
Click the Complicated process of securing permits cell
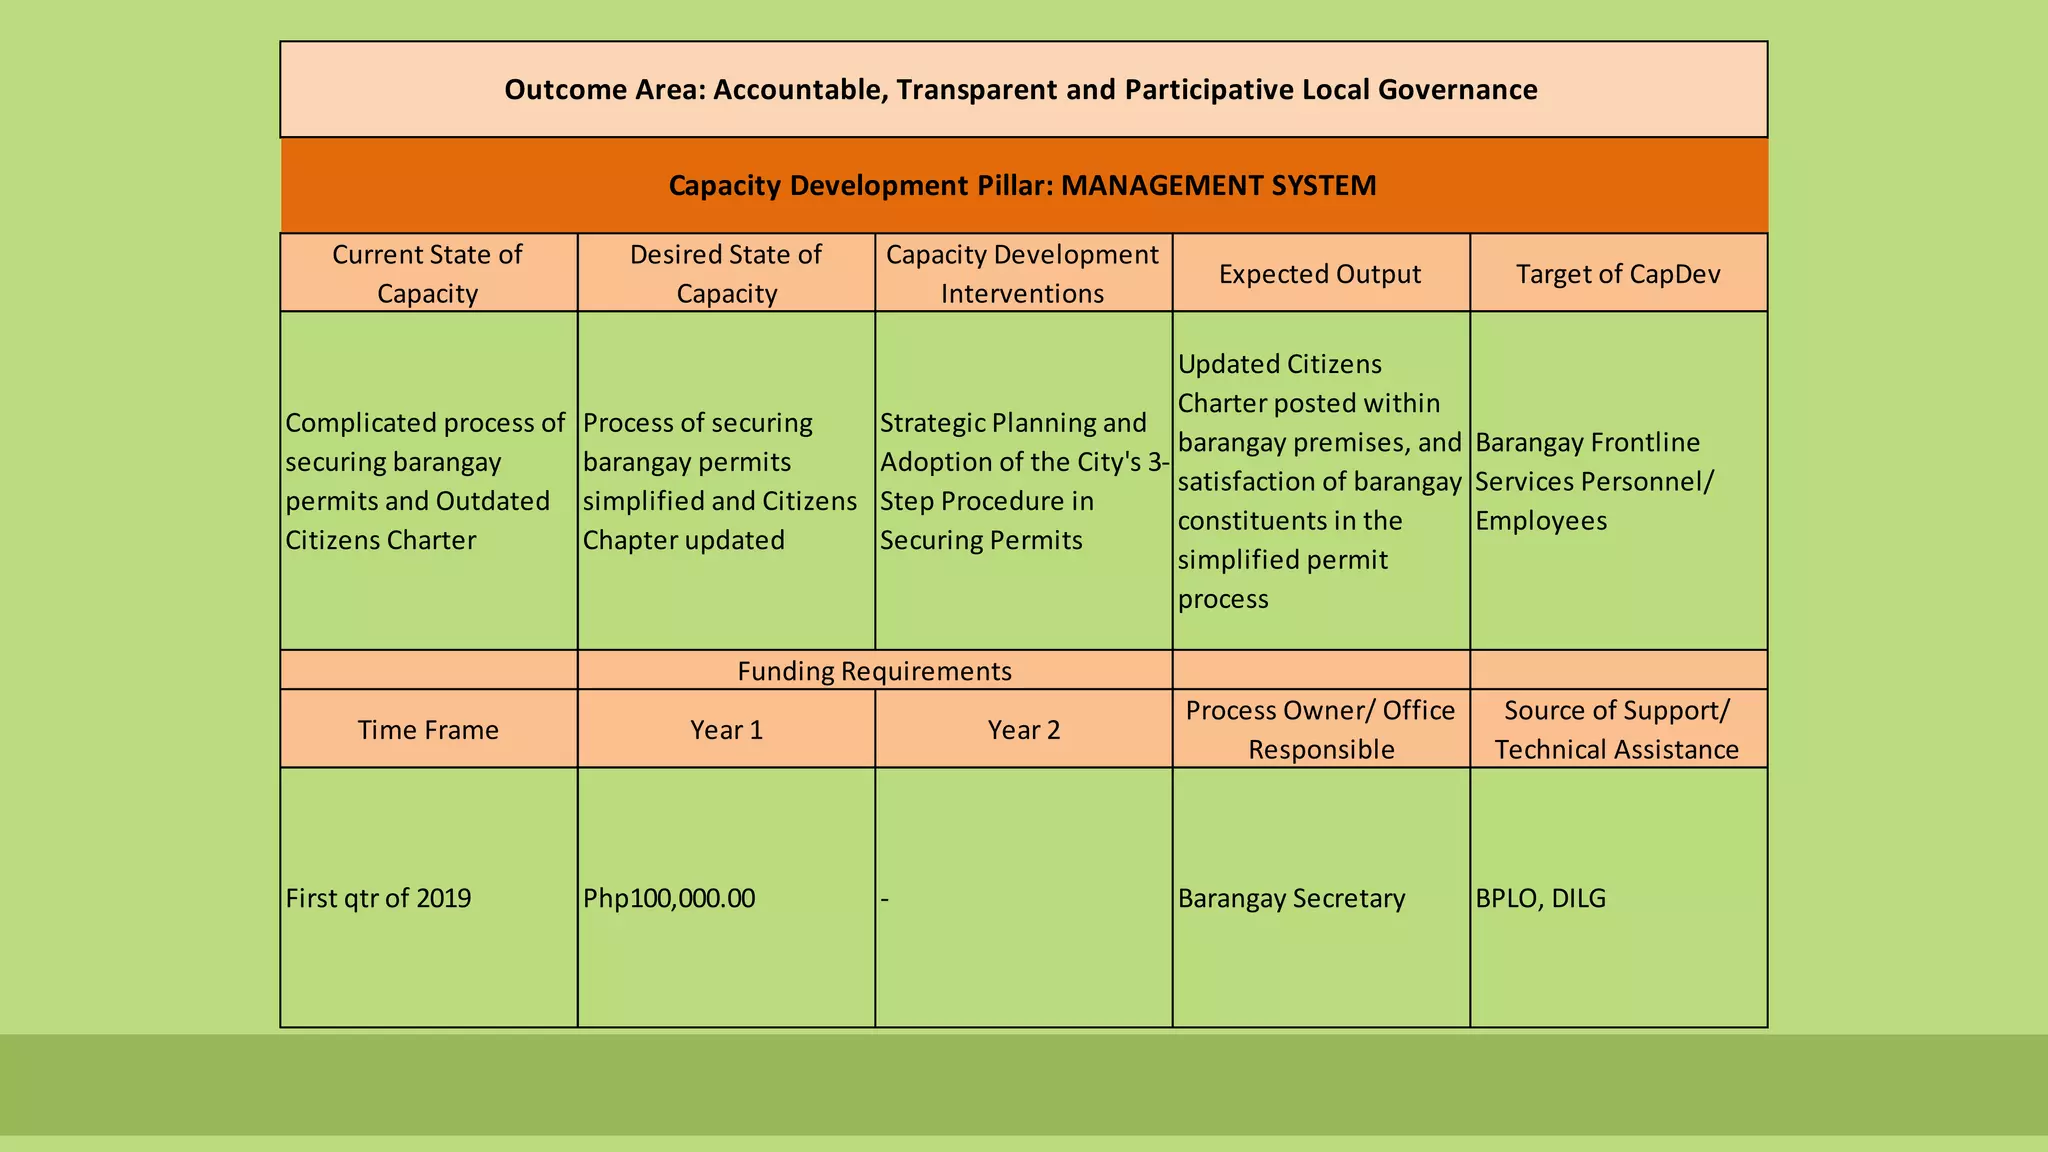coord(428,481)
